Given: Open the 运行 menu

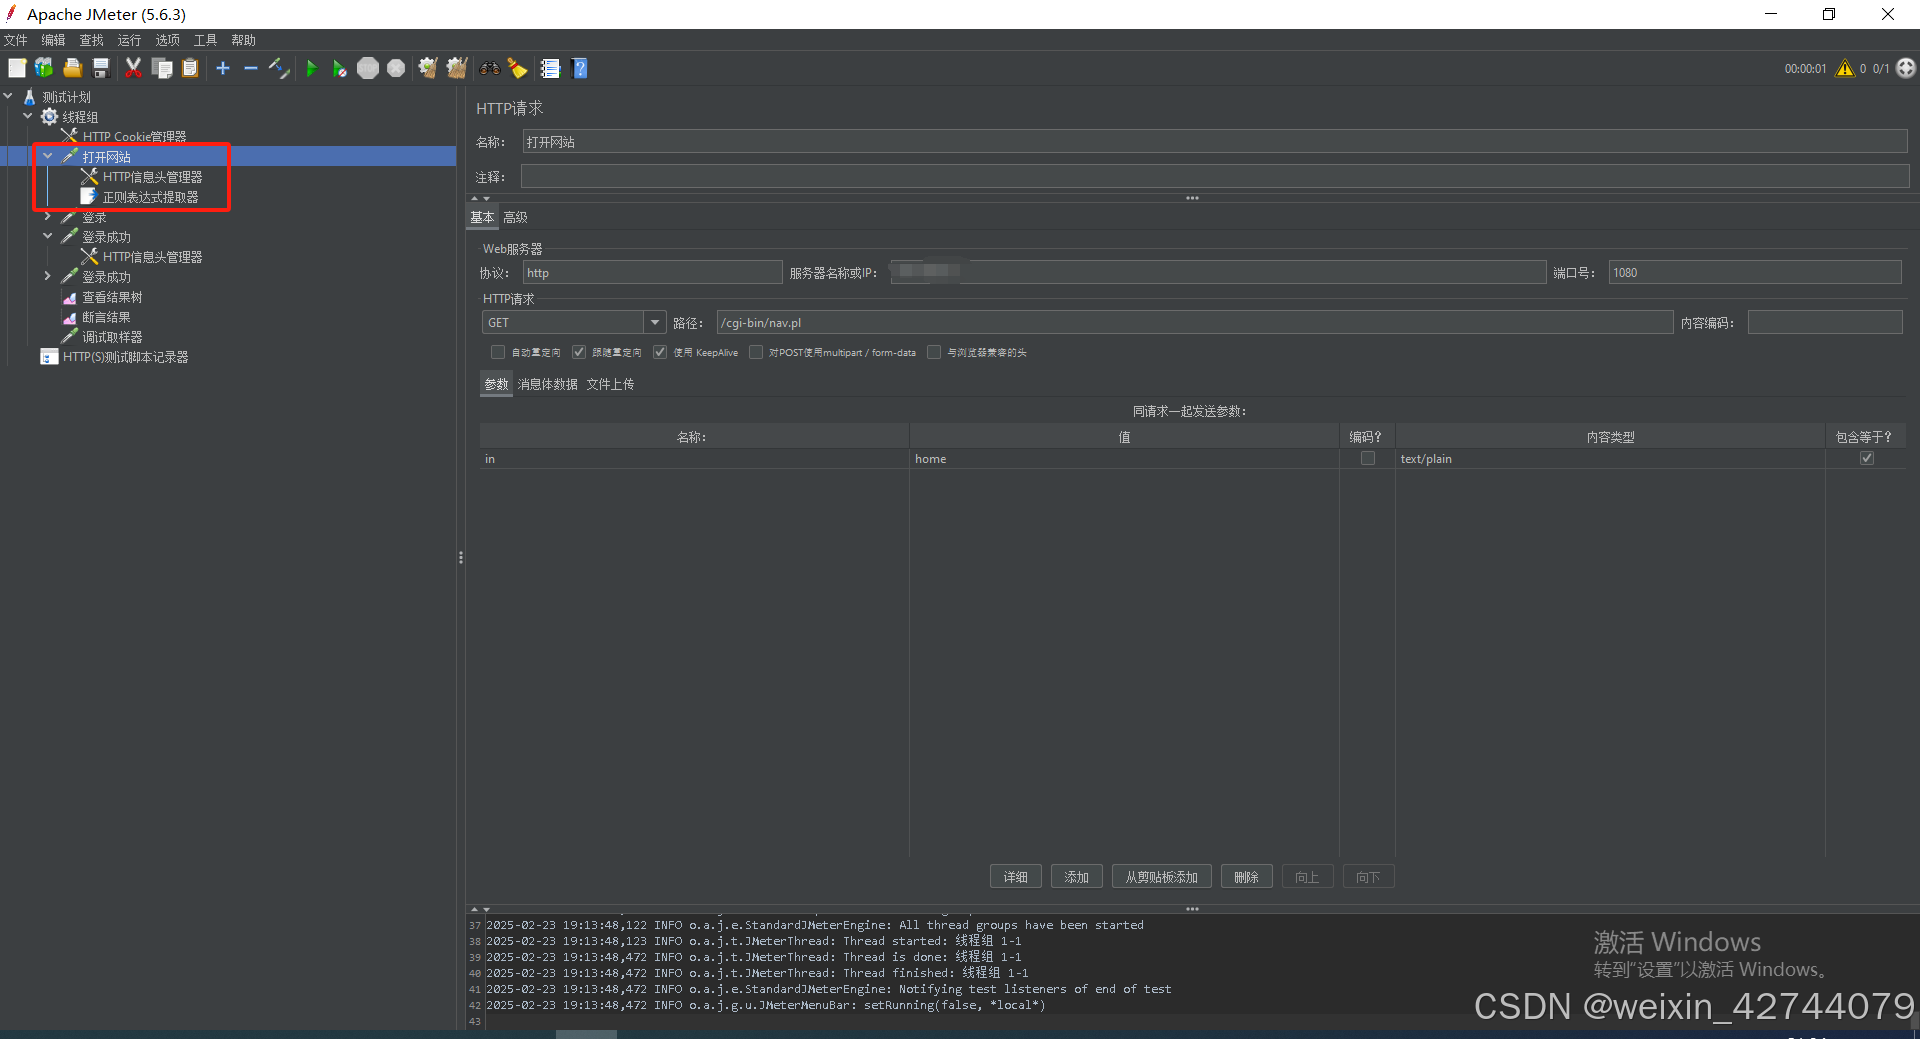Looking at the screenshot, I should click(x=129, y=40).
